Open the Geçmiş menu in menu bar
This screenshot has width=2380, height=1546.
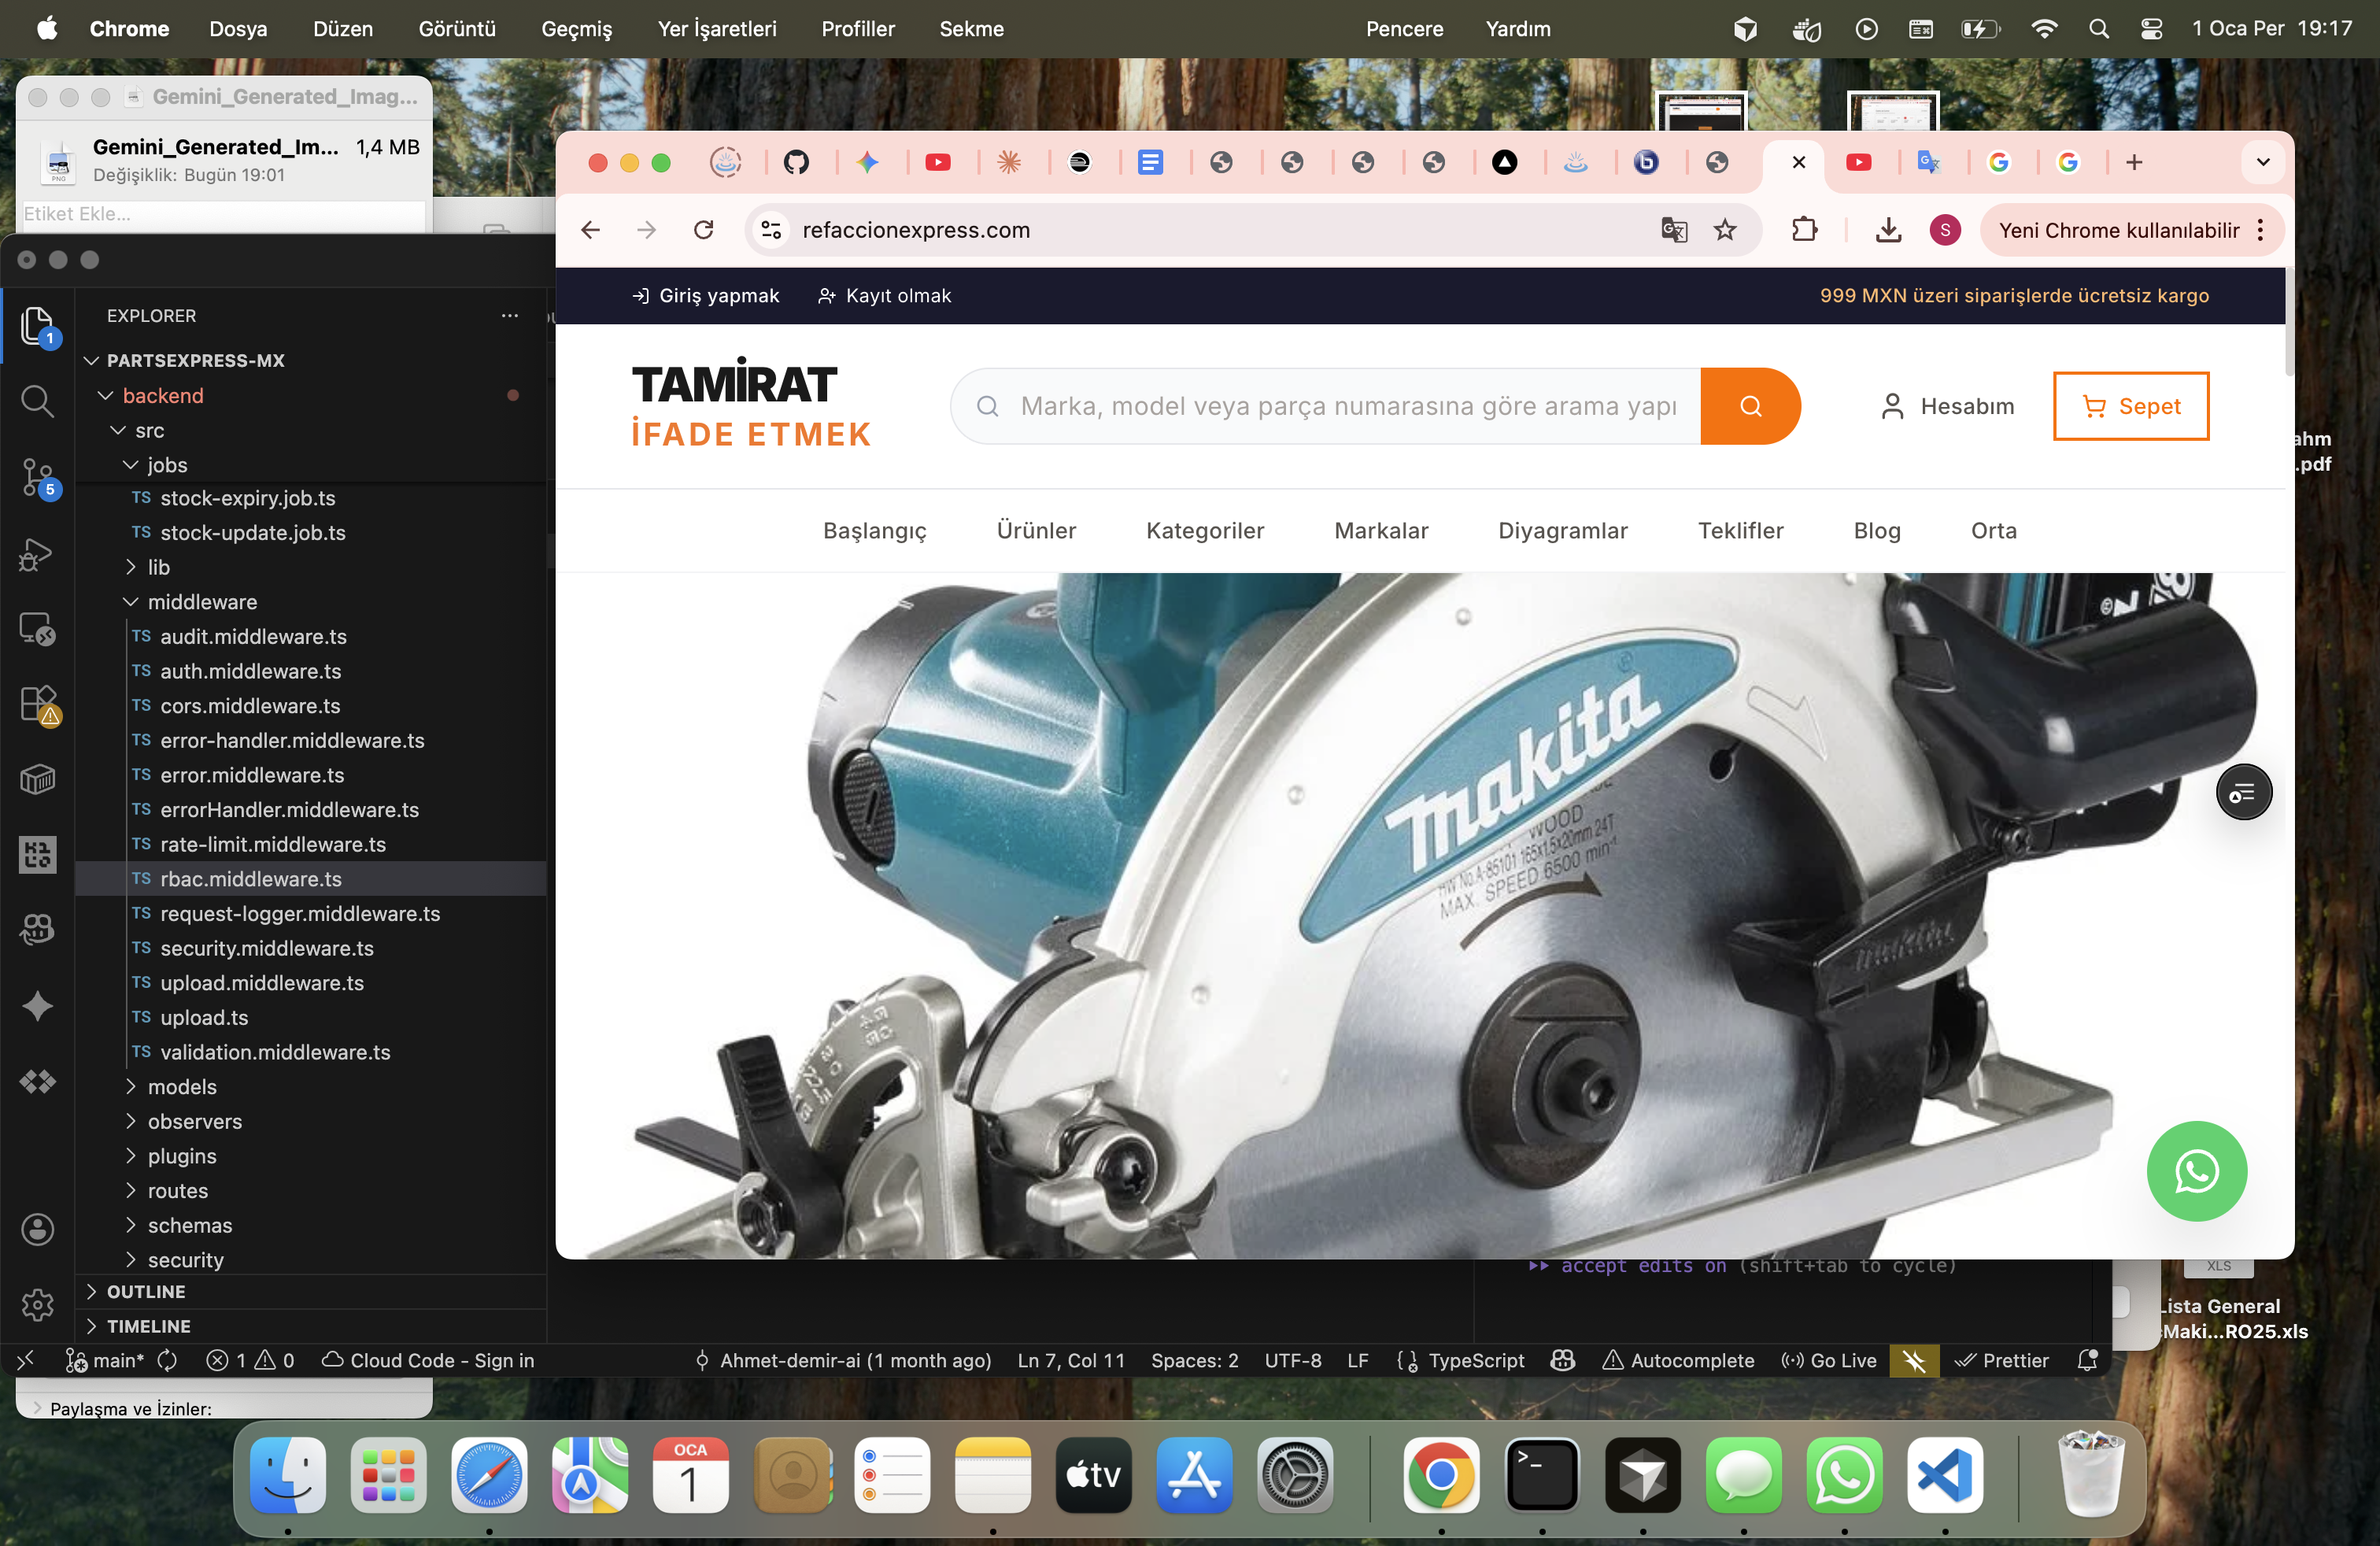click(576, 29)
